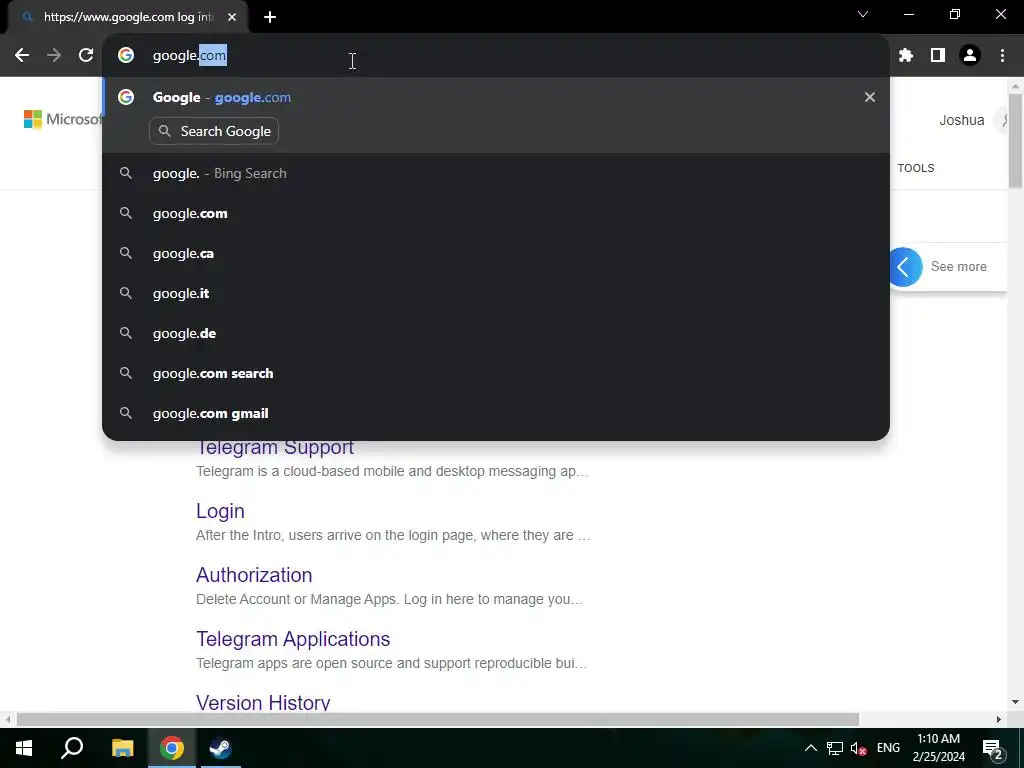
Task: Choose the google.ca suggestion
Action: click(x=496, y=253)
